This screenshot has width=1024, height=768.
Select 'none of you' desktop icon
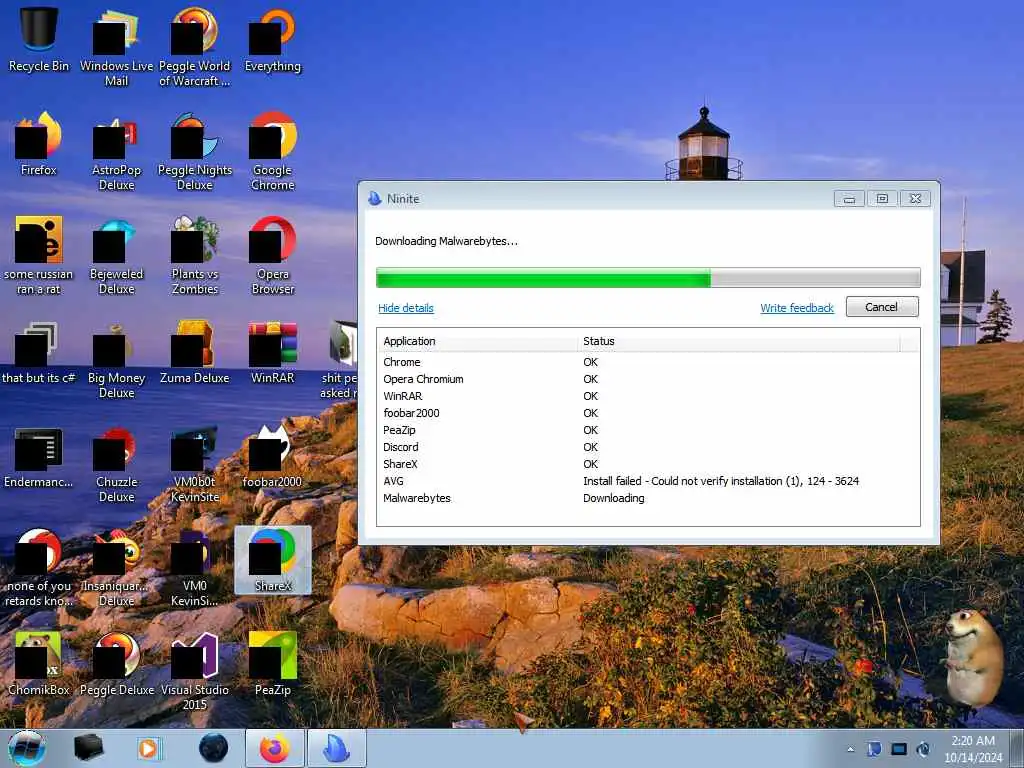point(39,568)
